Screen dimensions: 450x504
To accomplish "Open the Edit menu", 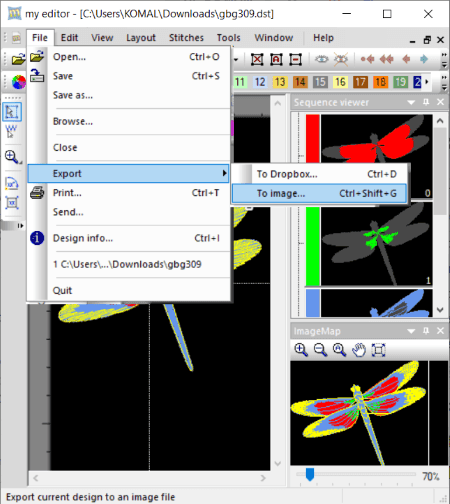I will [x=69, y=38].
